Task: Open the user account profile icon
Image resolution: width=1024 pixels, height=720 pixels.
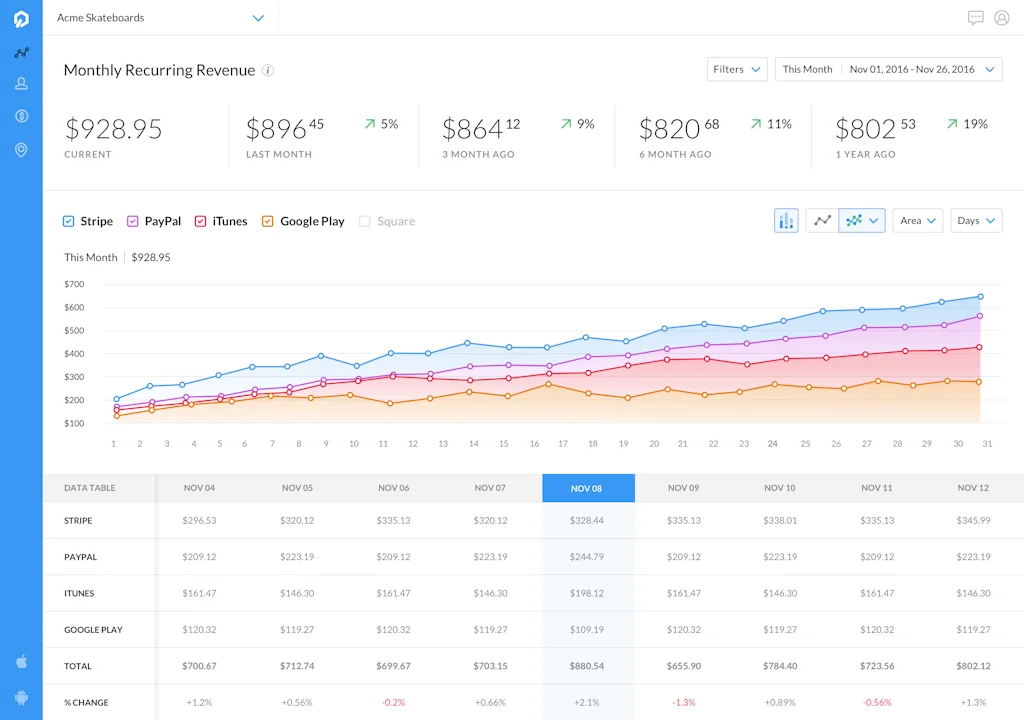Action: 1002,18
